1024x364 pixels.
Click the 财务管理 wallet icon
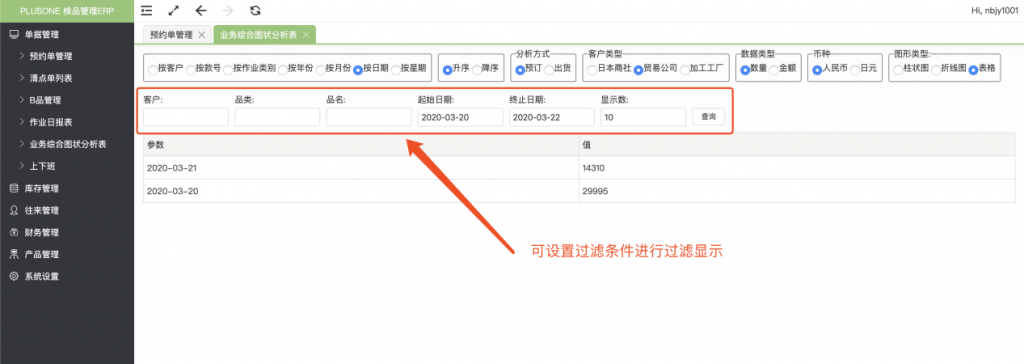tap(14, 232)
